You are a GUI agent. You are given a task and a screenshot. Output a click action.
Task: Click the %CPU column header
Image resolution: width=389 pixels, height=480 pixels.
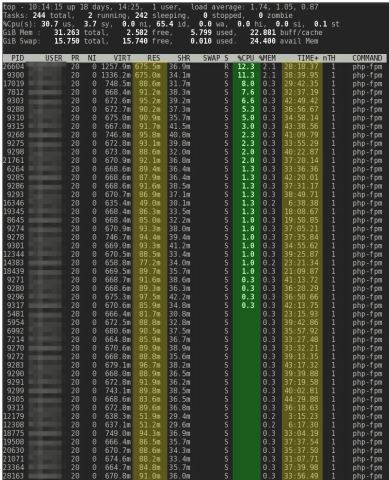coord(246,58)
